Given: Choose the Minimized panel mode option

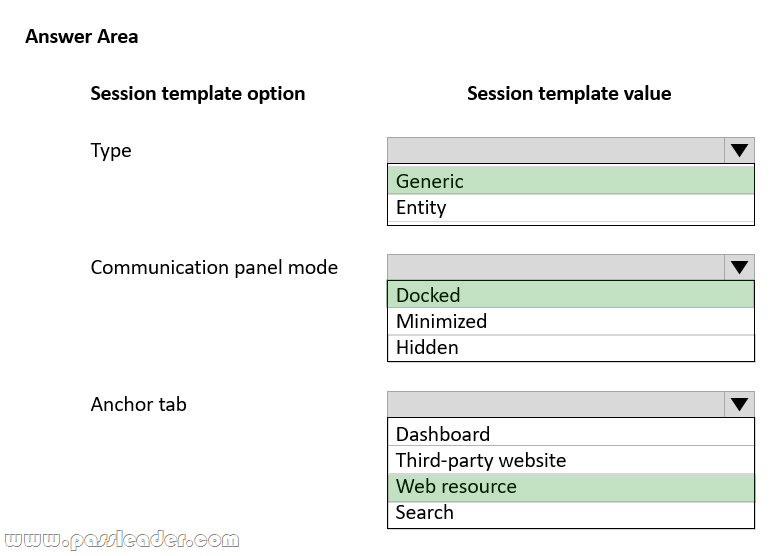Looking at the screenshot, I should point(570,321).
